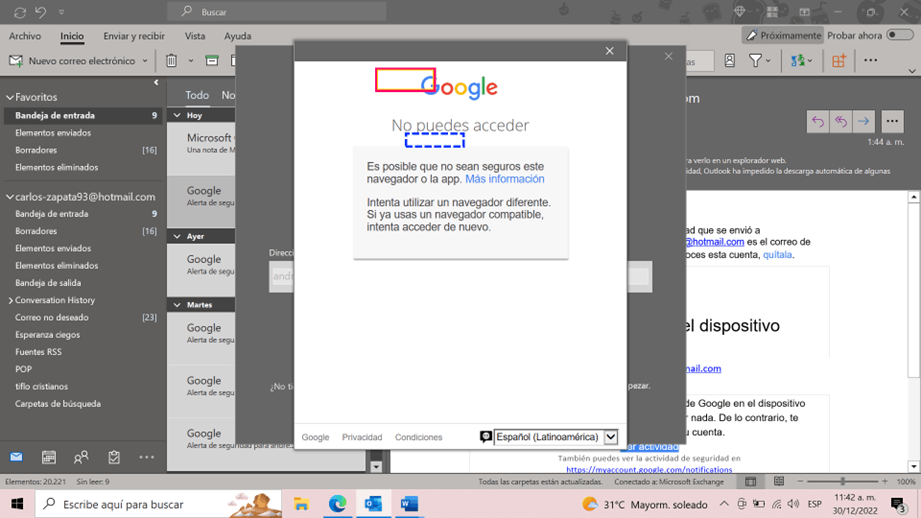Open the add-ins grid icon
The image size is (921, 518).
[x=839, y=60]
